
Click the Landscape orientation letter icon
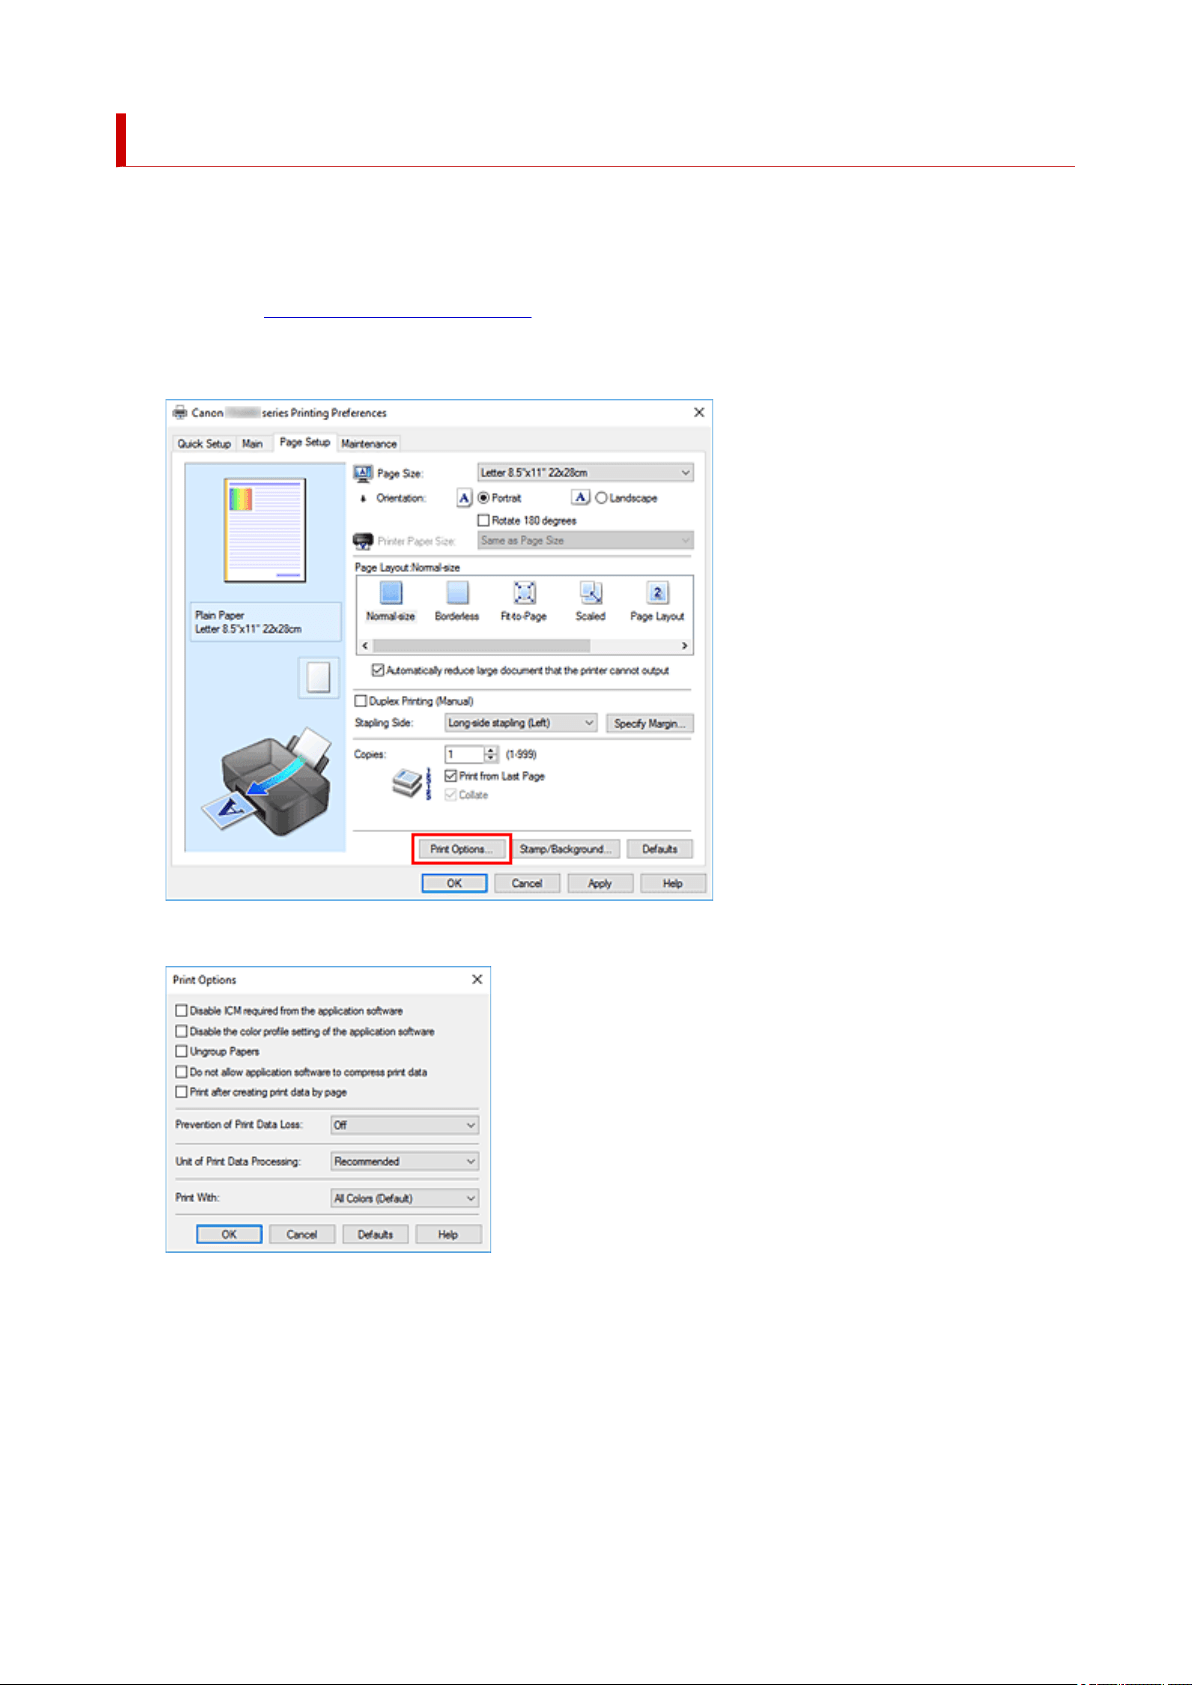(x=580, y=497)
